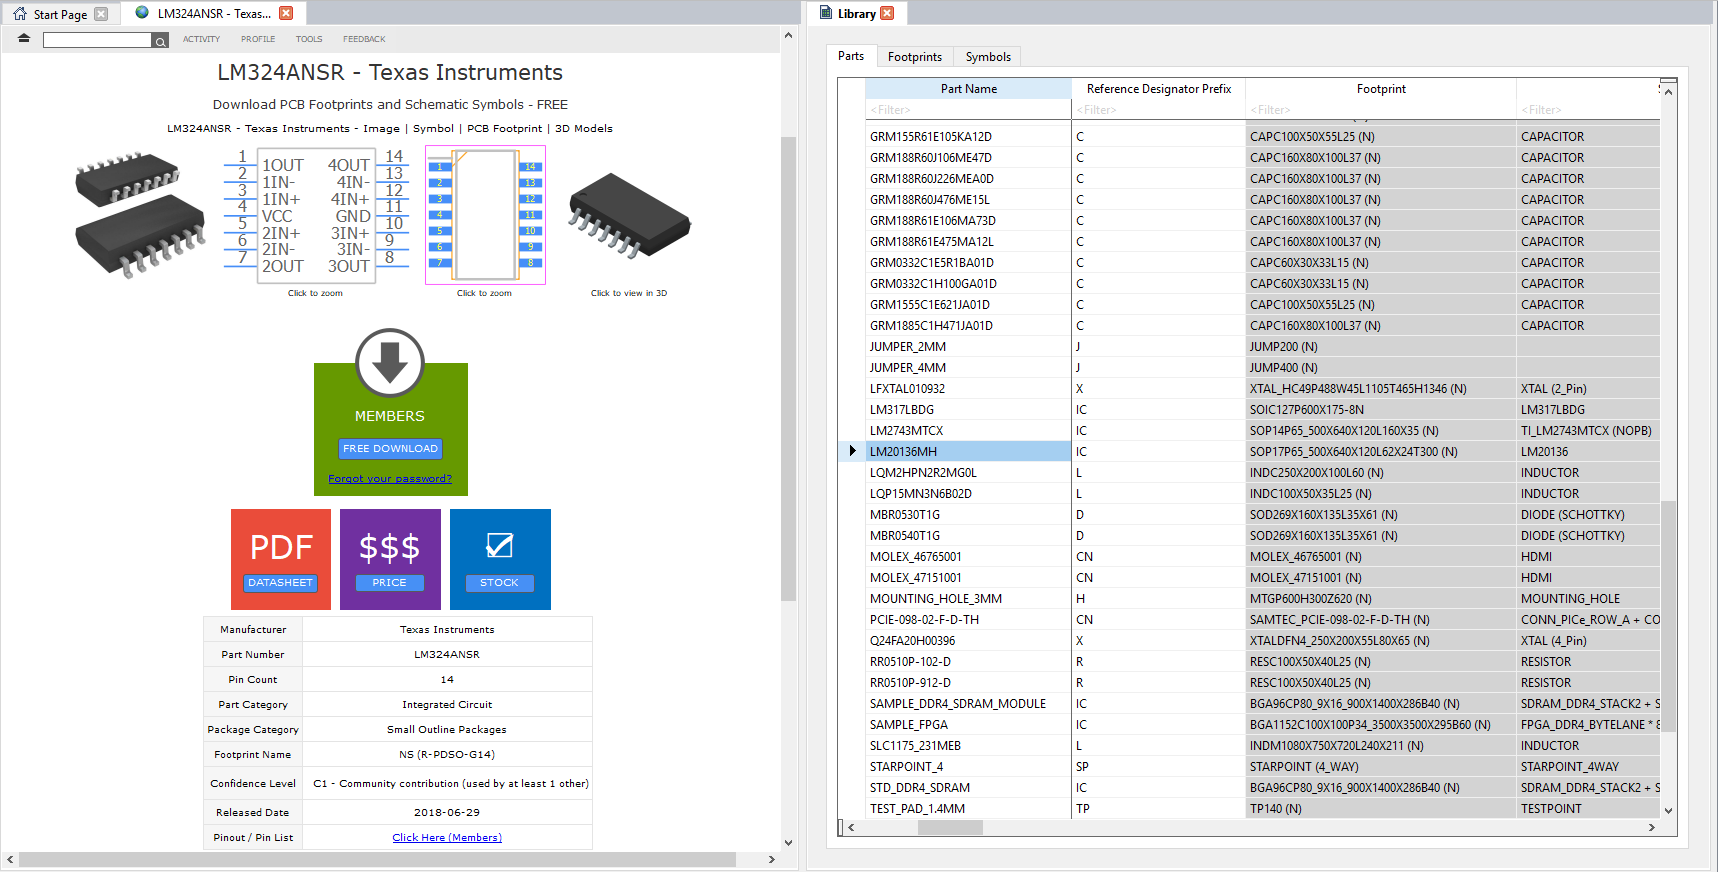Close the Start Page tab
This screenshot has width=1718, height=872.
[101, 14]
